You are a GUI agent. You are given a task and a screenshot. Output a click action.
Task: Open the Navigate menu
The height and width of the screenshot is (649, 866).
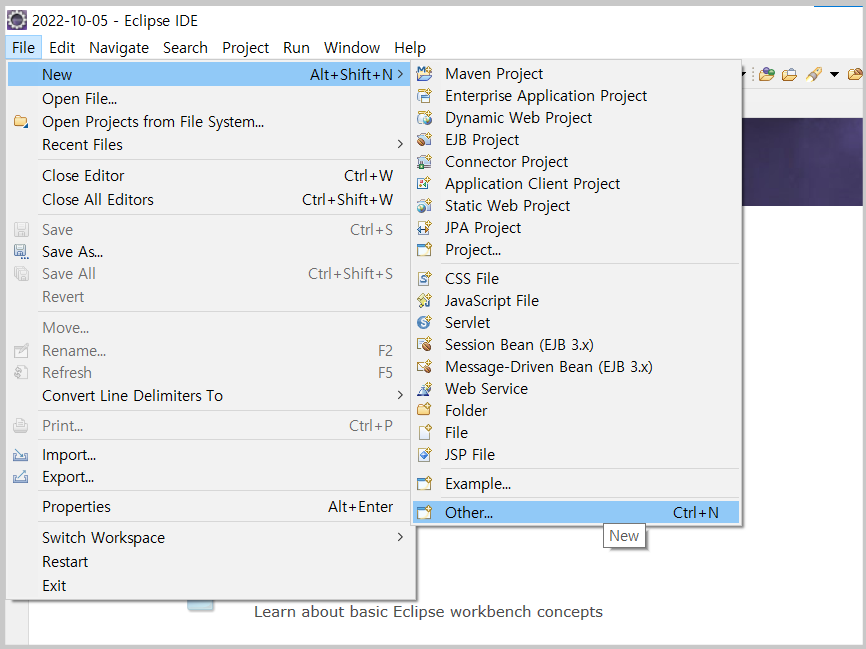pyautogui.click(x=119, y=48)
